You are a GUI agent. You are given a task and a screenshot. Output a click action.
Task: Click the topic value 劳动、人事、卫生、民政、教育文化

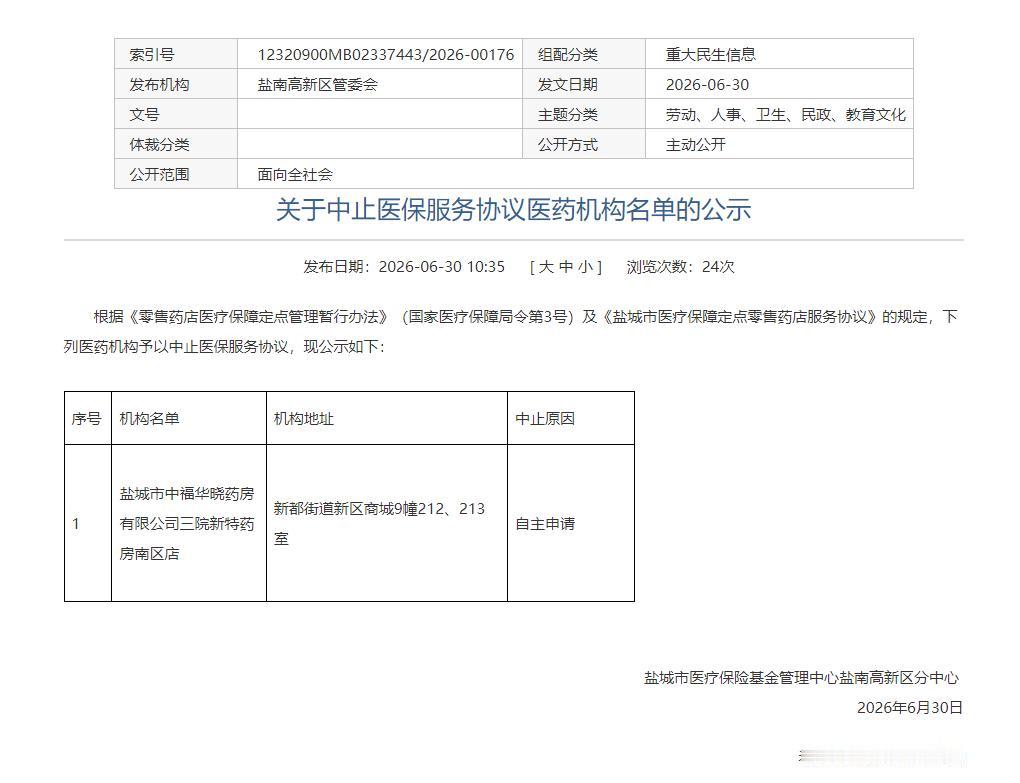pyautogui.click(x=785, y=114)
